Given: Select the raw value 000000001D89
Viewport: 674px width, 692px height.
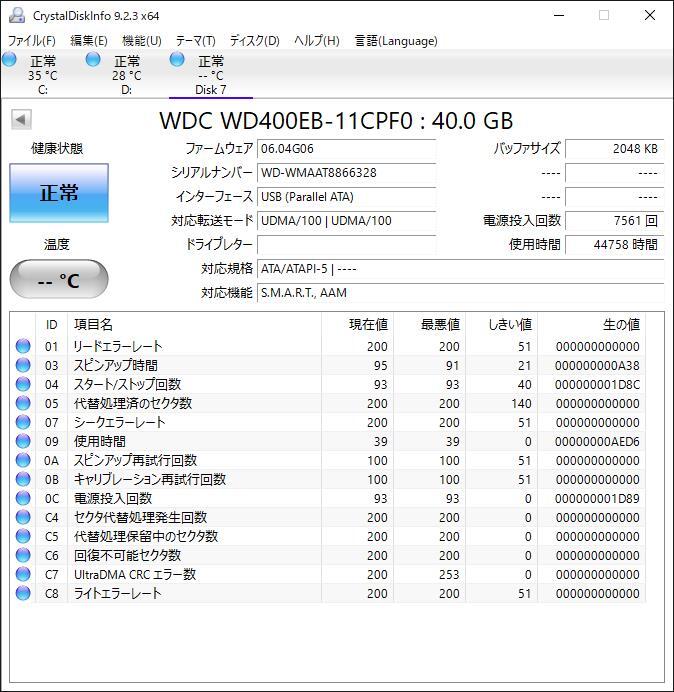Looking at the screenshot, I should 597,498.
